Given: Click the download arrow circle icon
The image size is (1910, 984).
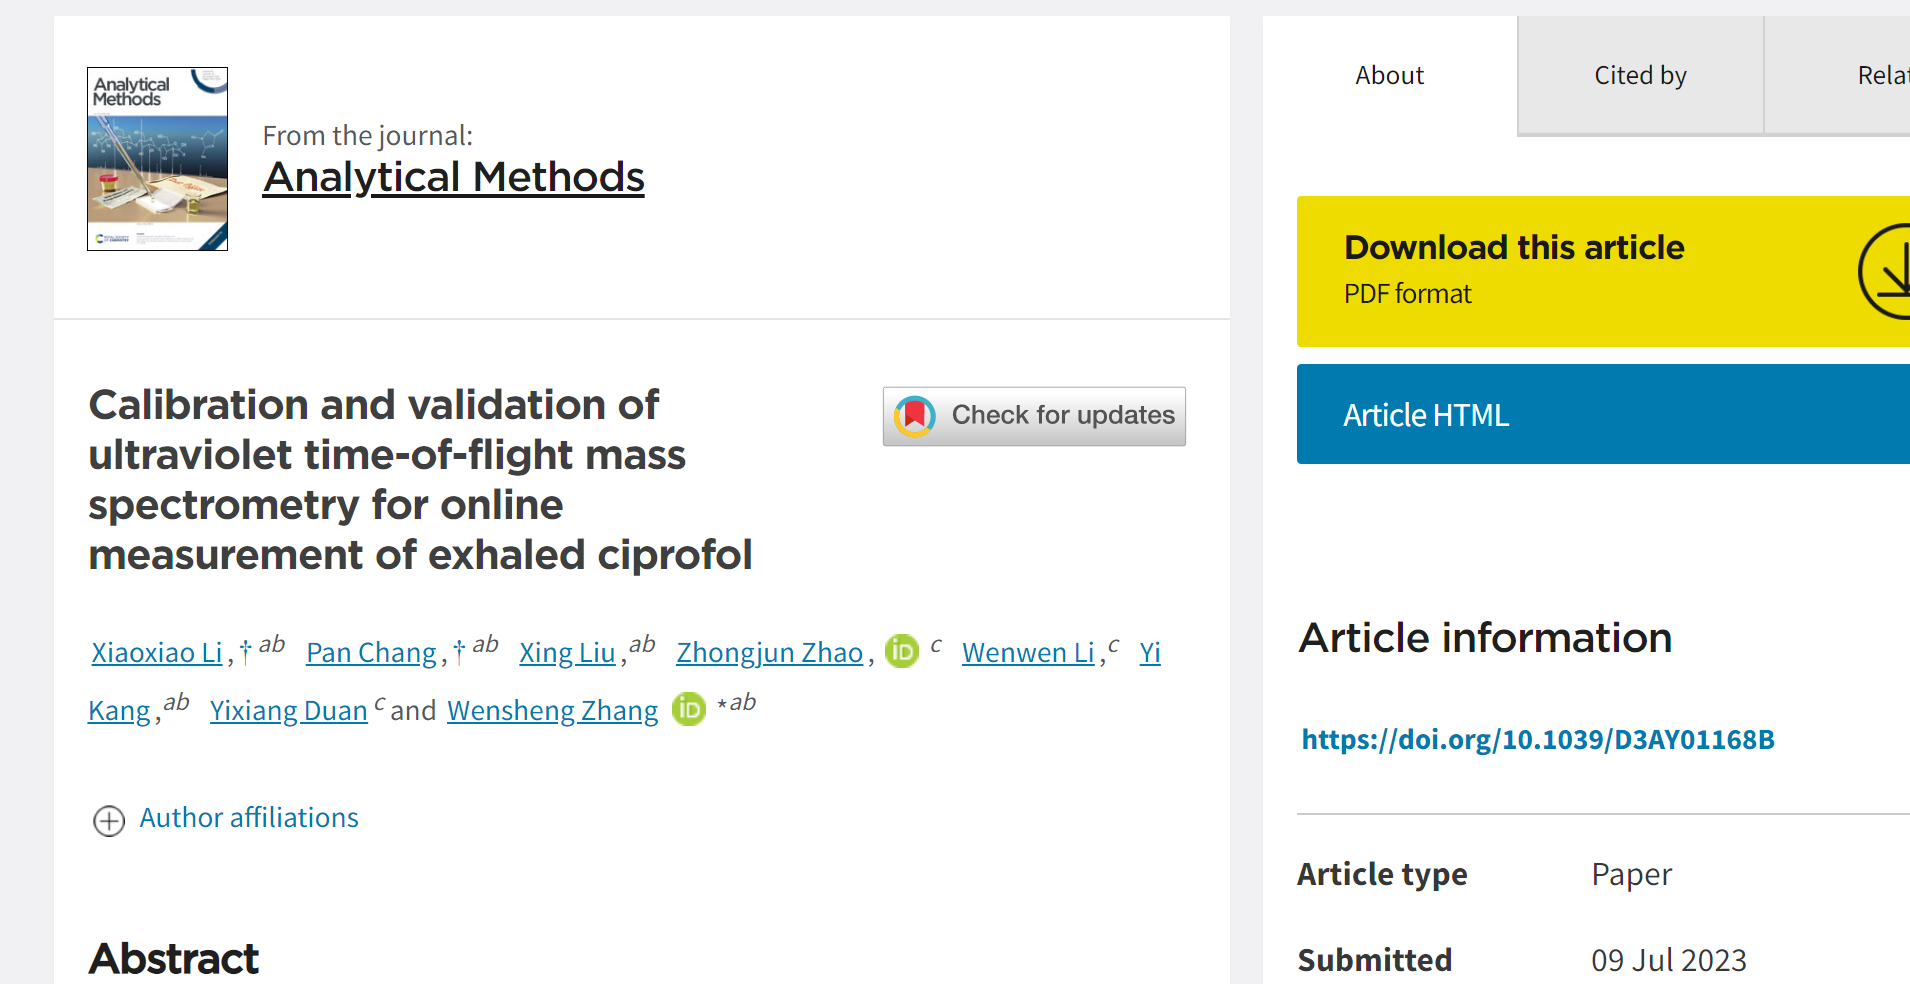Looking at the screenshot, I should click(x=1888, y=272).
